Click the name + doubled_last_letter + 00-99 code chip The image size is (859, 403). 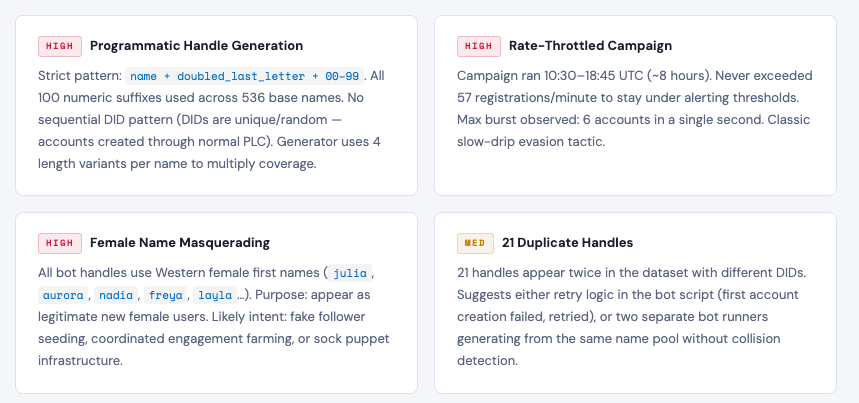tap(244, 76)
